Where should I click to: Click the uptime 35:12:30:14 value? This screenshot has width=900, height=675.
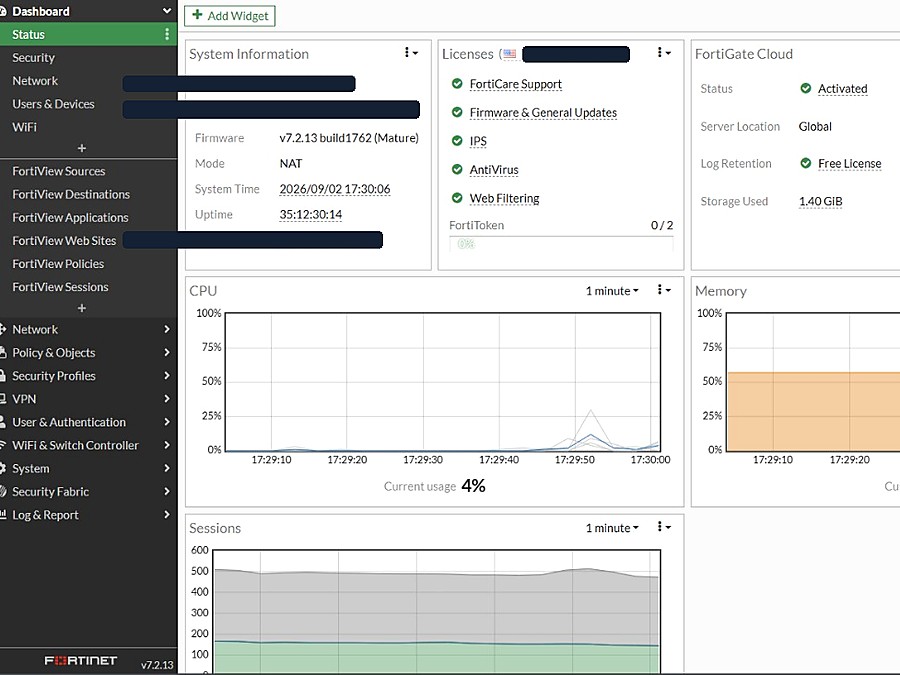point(311,214)
